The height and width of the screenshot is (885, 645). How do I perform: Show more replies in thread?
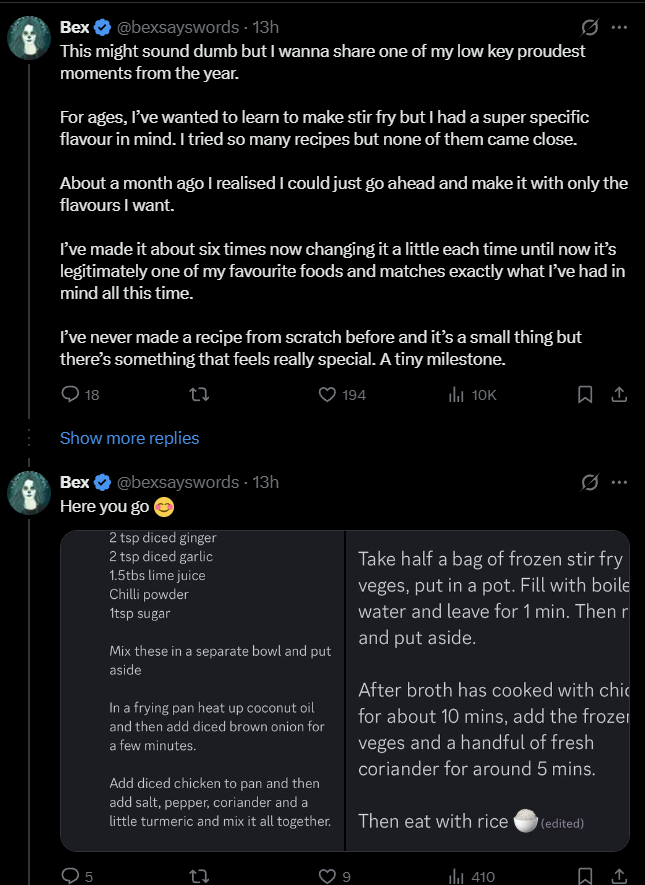[x=130, y=438]
